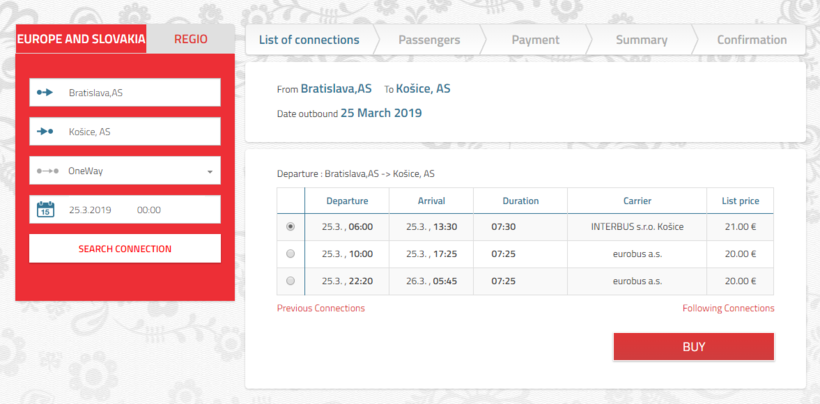Click the departure time field 00:00
This screenshot has height=404, width=820.
(149, 210)
